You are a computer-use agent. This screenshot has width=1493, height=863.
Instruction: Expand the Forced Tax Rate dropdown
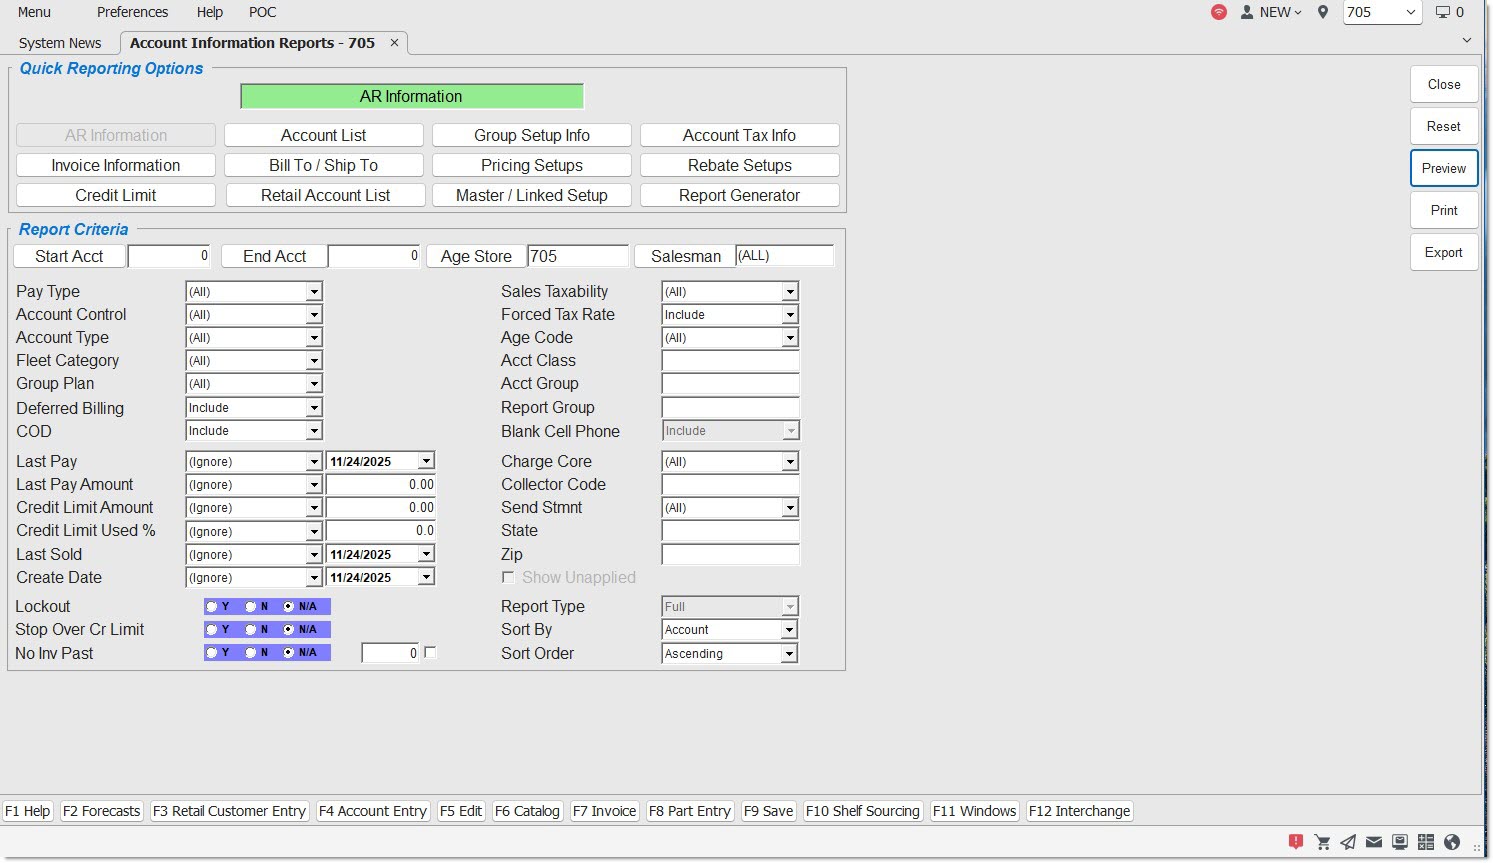pyautogui.click(x=790, y=315)
